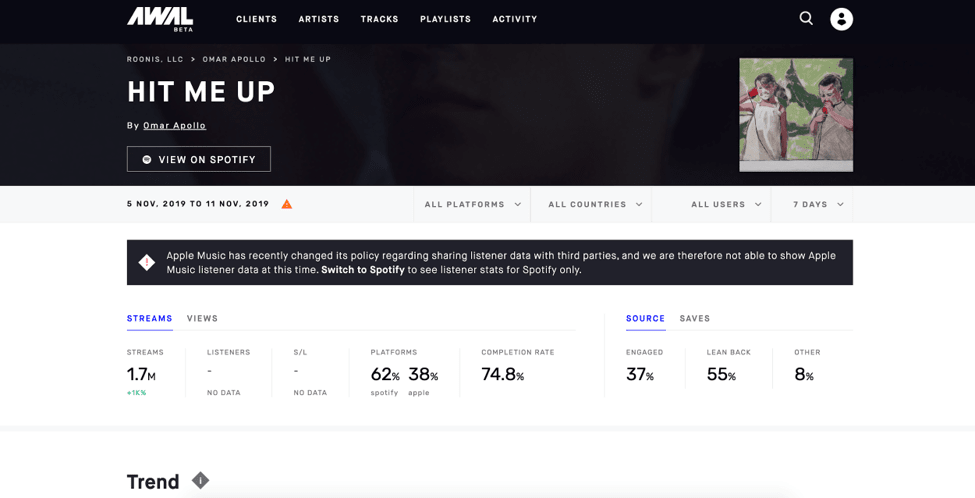975x498 pixels.
Task: Expand the All Countries dropdown
Action: 595,204
